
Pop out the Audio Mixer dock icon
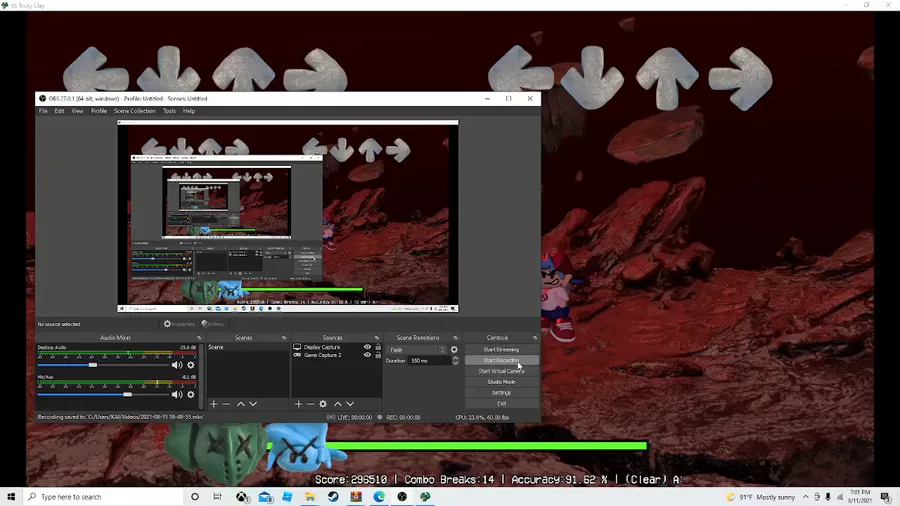[x=199, y=338]
